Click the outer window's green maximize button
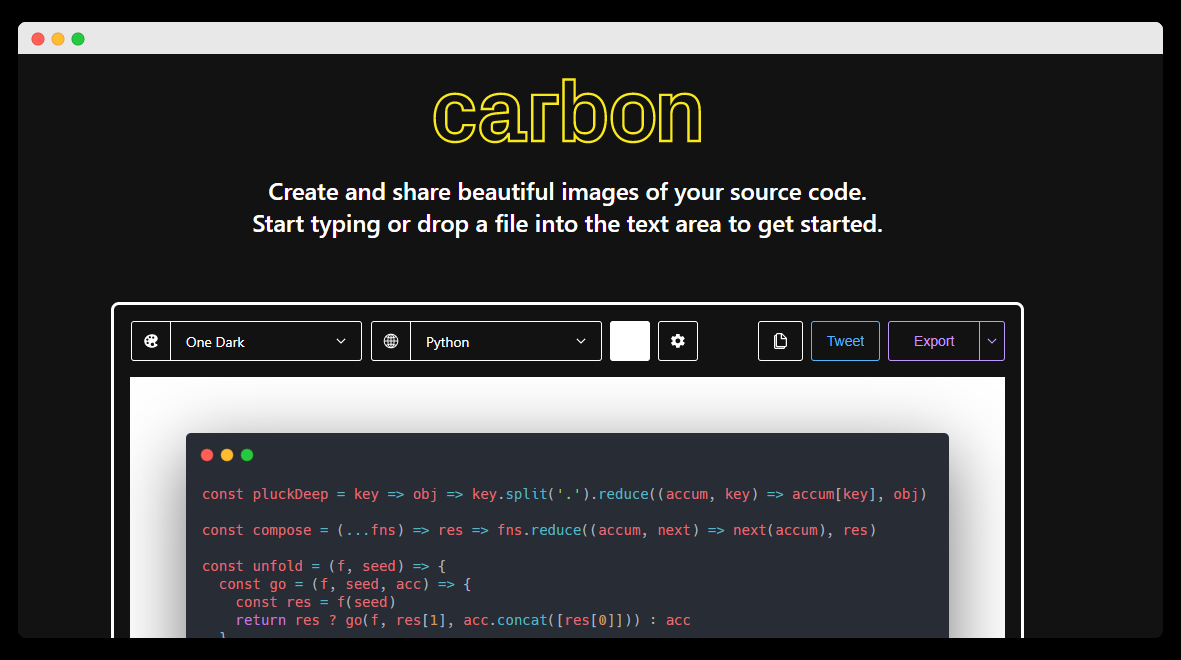The height and width of the screenshot is (660, 1181). (78, 39)
